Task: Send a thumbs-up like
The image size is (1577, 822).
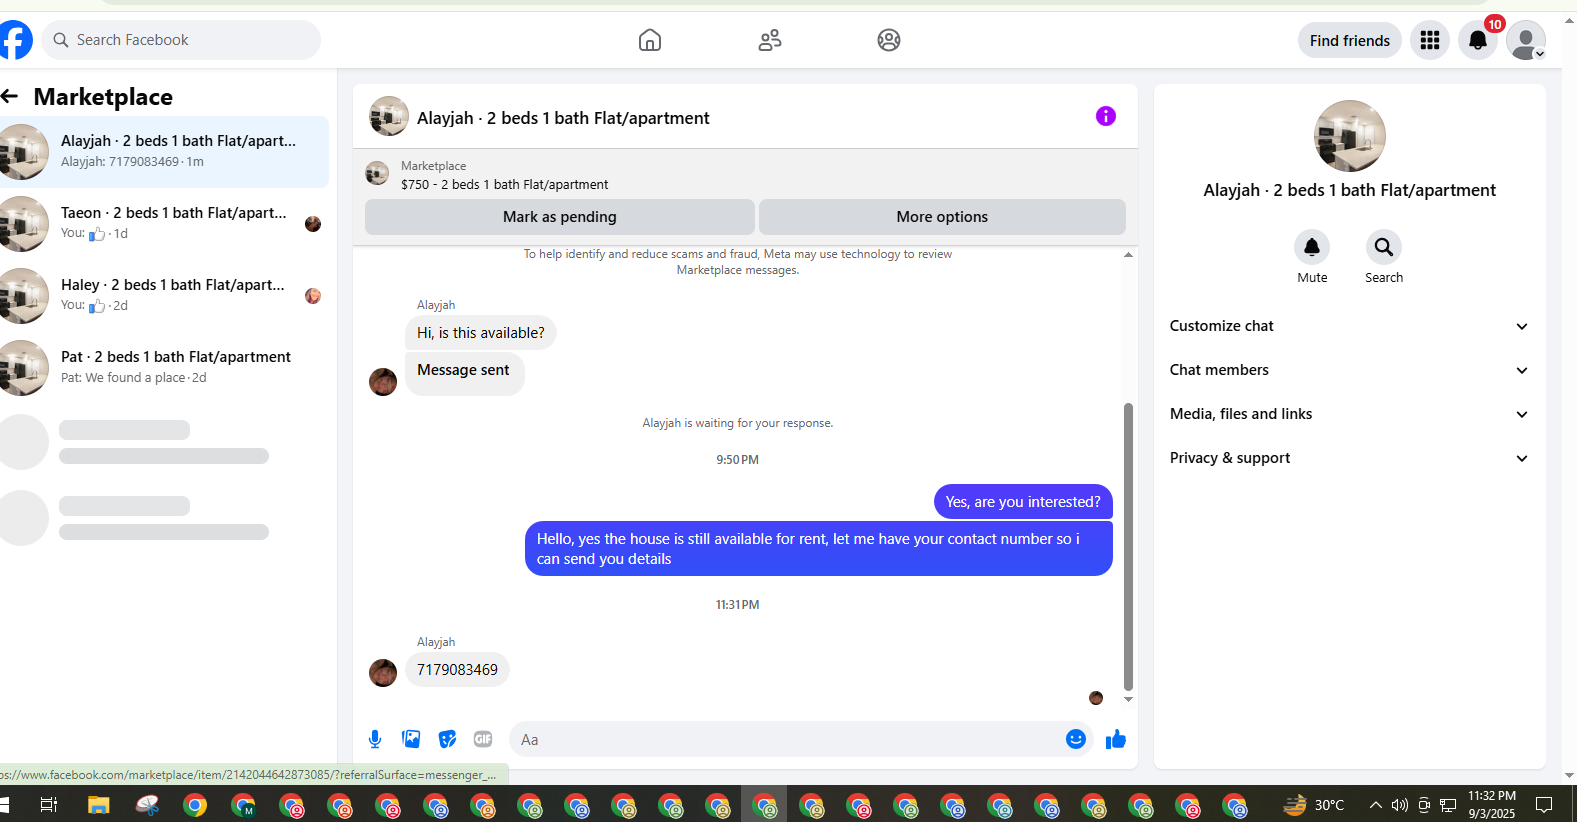Action: pos(1116,739)
